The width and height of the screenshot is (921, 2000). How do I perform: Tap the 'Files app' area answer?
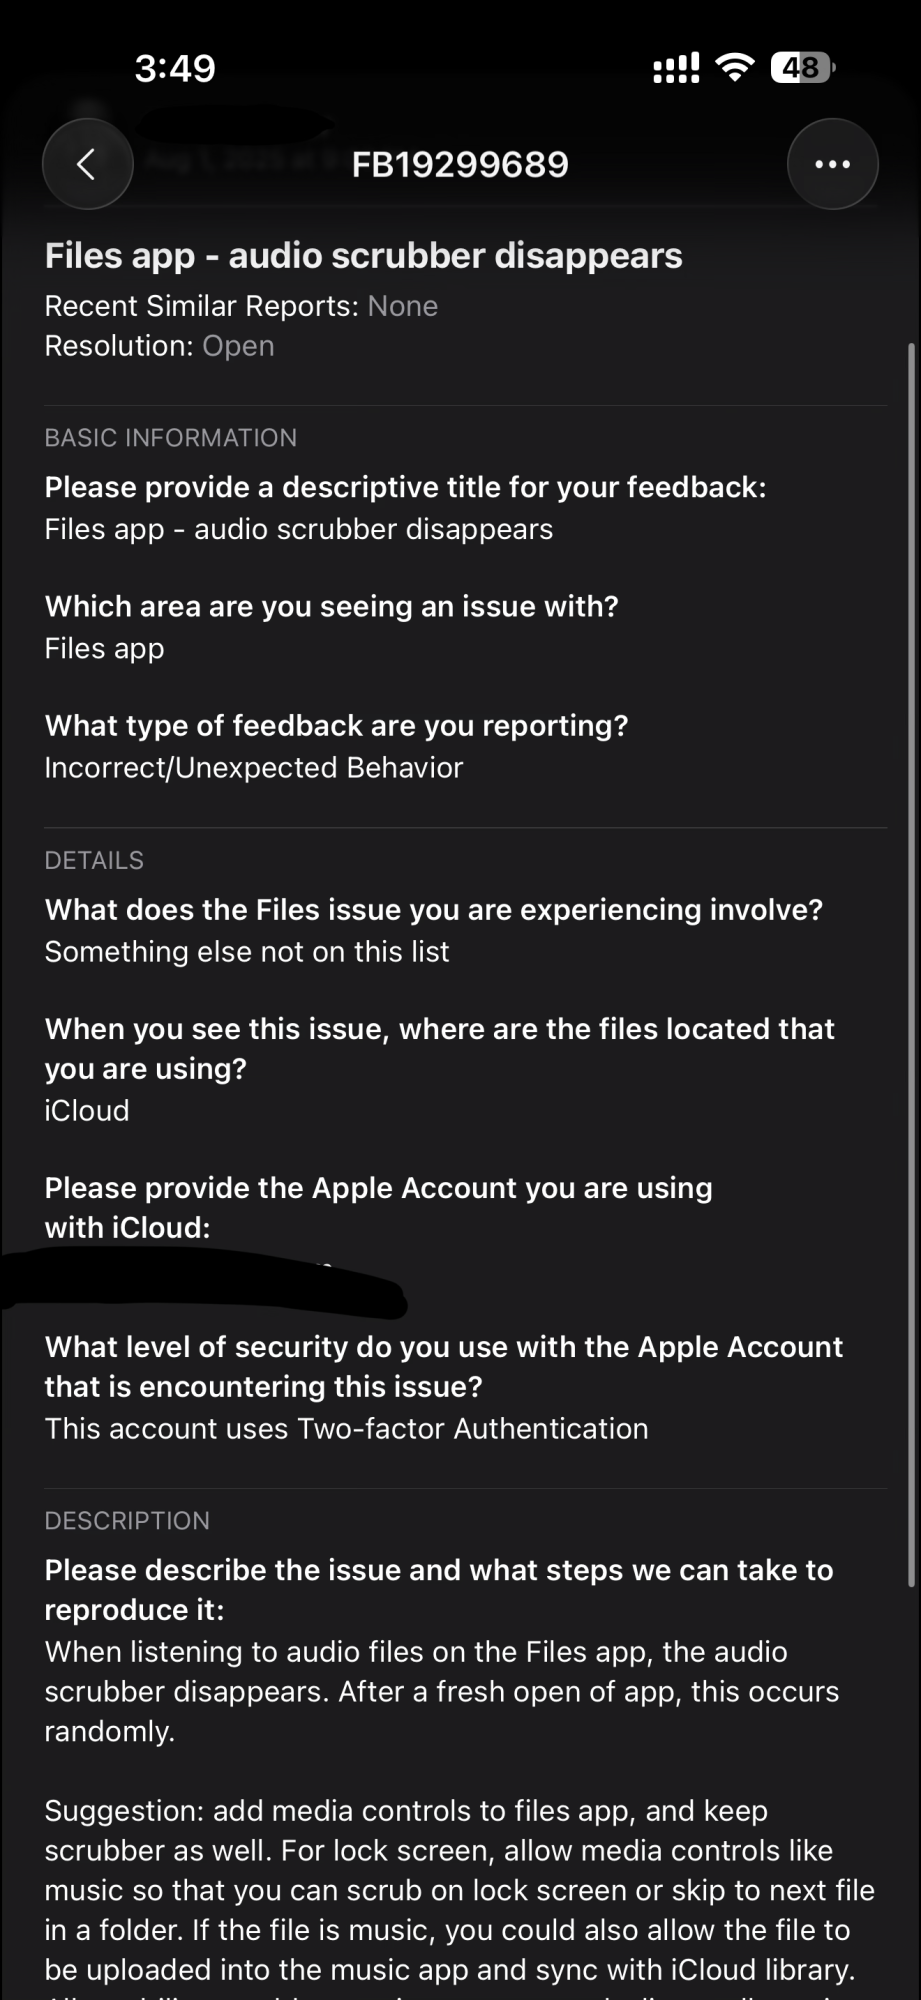tap(104, 649)
